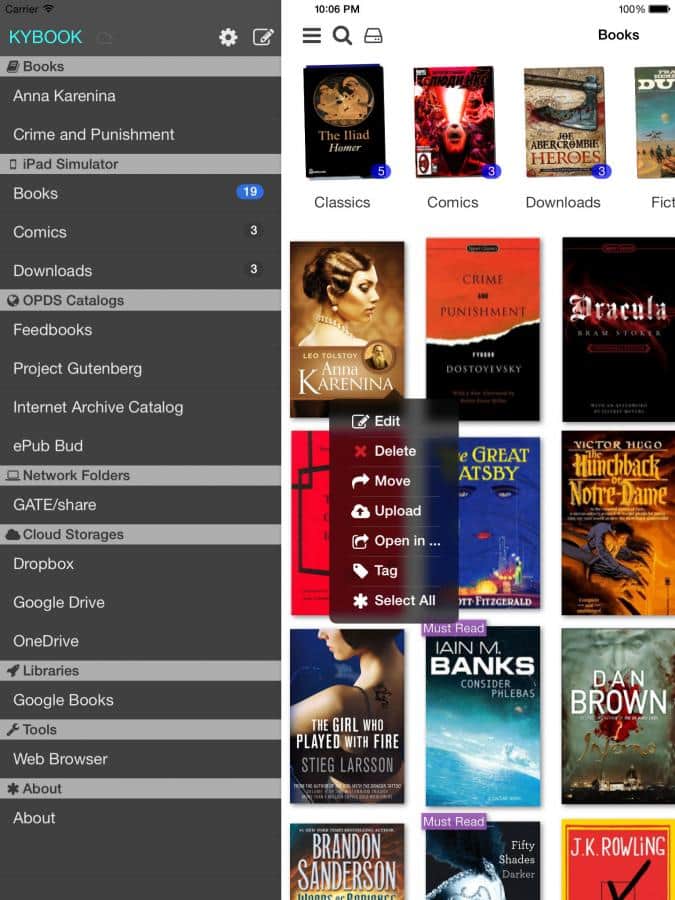Viewport: 675px width, 900px height.
Task: Open the settings gear in sidebar header
Action: pyautogui.click(x=228, y=37)
